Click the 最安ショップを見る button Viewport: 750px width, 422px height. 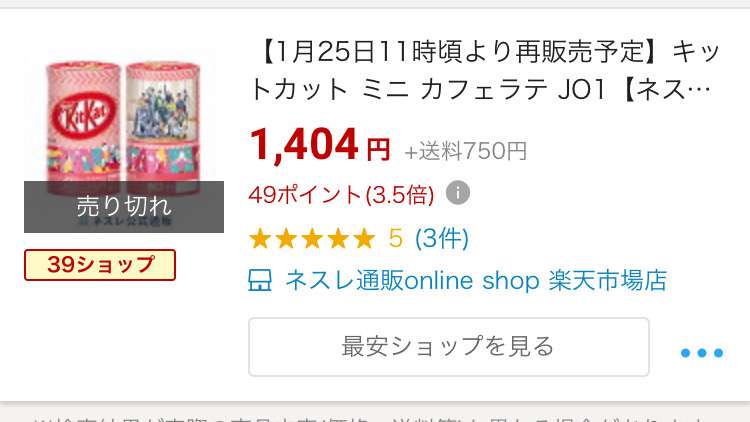(449, 347)
